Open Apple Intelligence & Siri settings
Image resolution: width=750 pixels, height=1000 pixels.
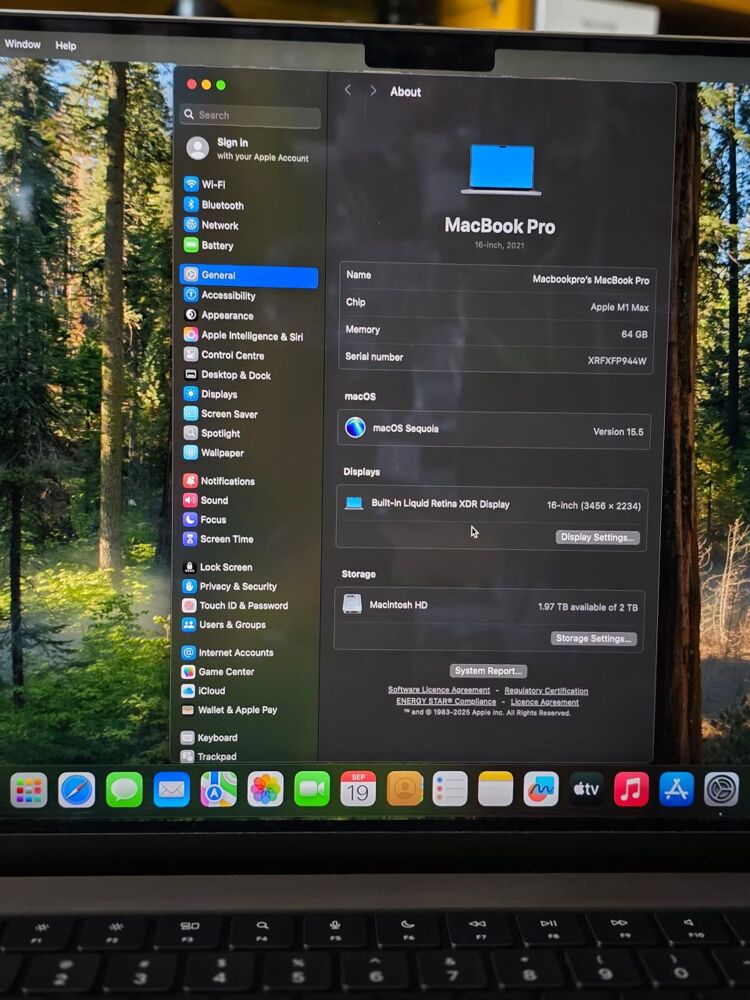(243, 335)
